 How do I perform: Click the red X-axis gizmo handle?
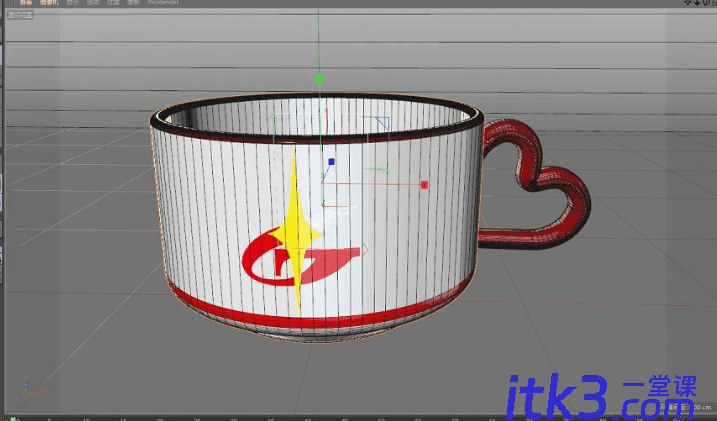424,185
